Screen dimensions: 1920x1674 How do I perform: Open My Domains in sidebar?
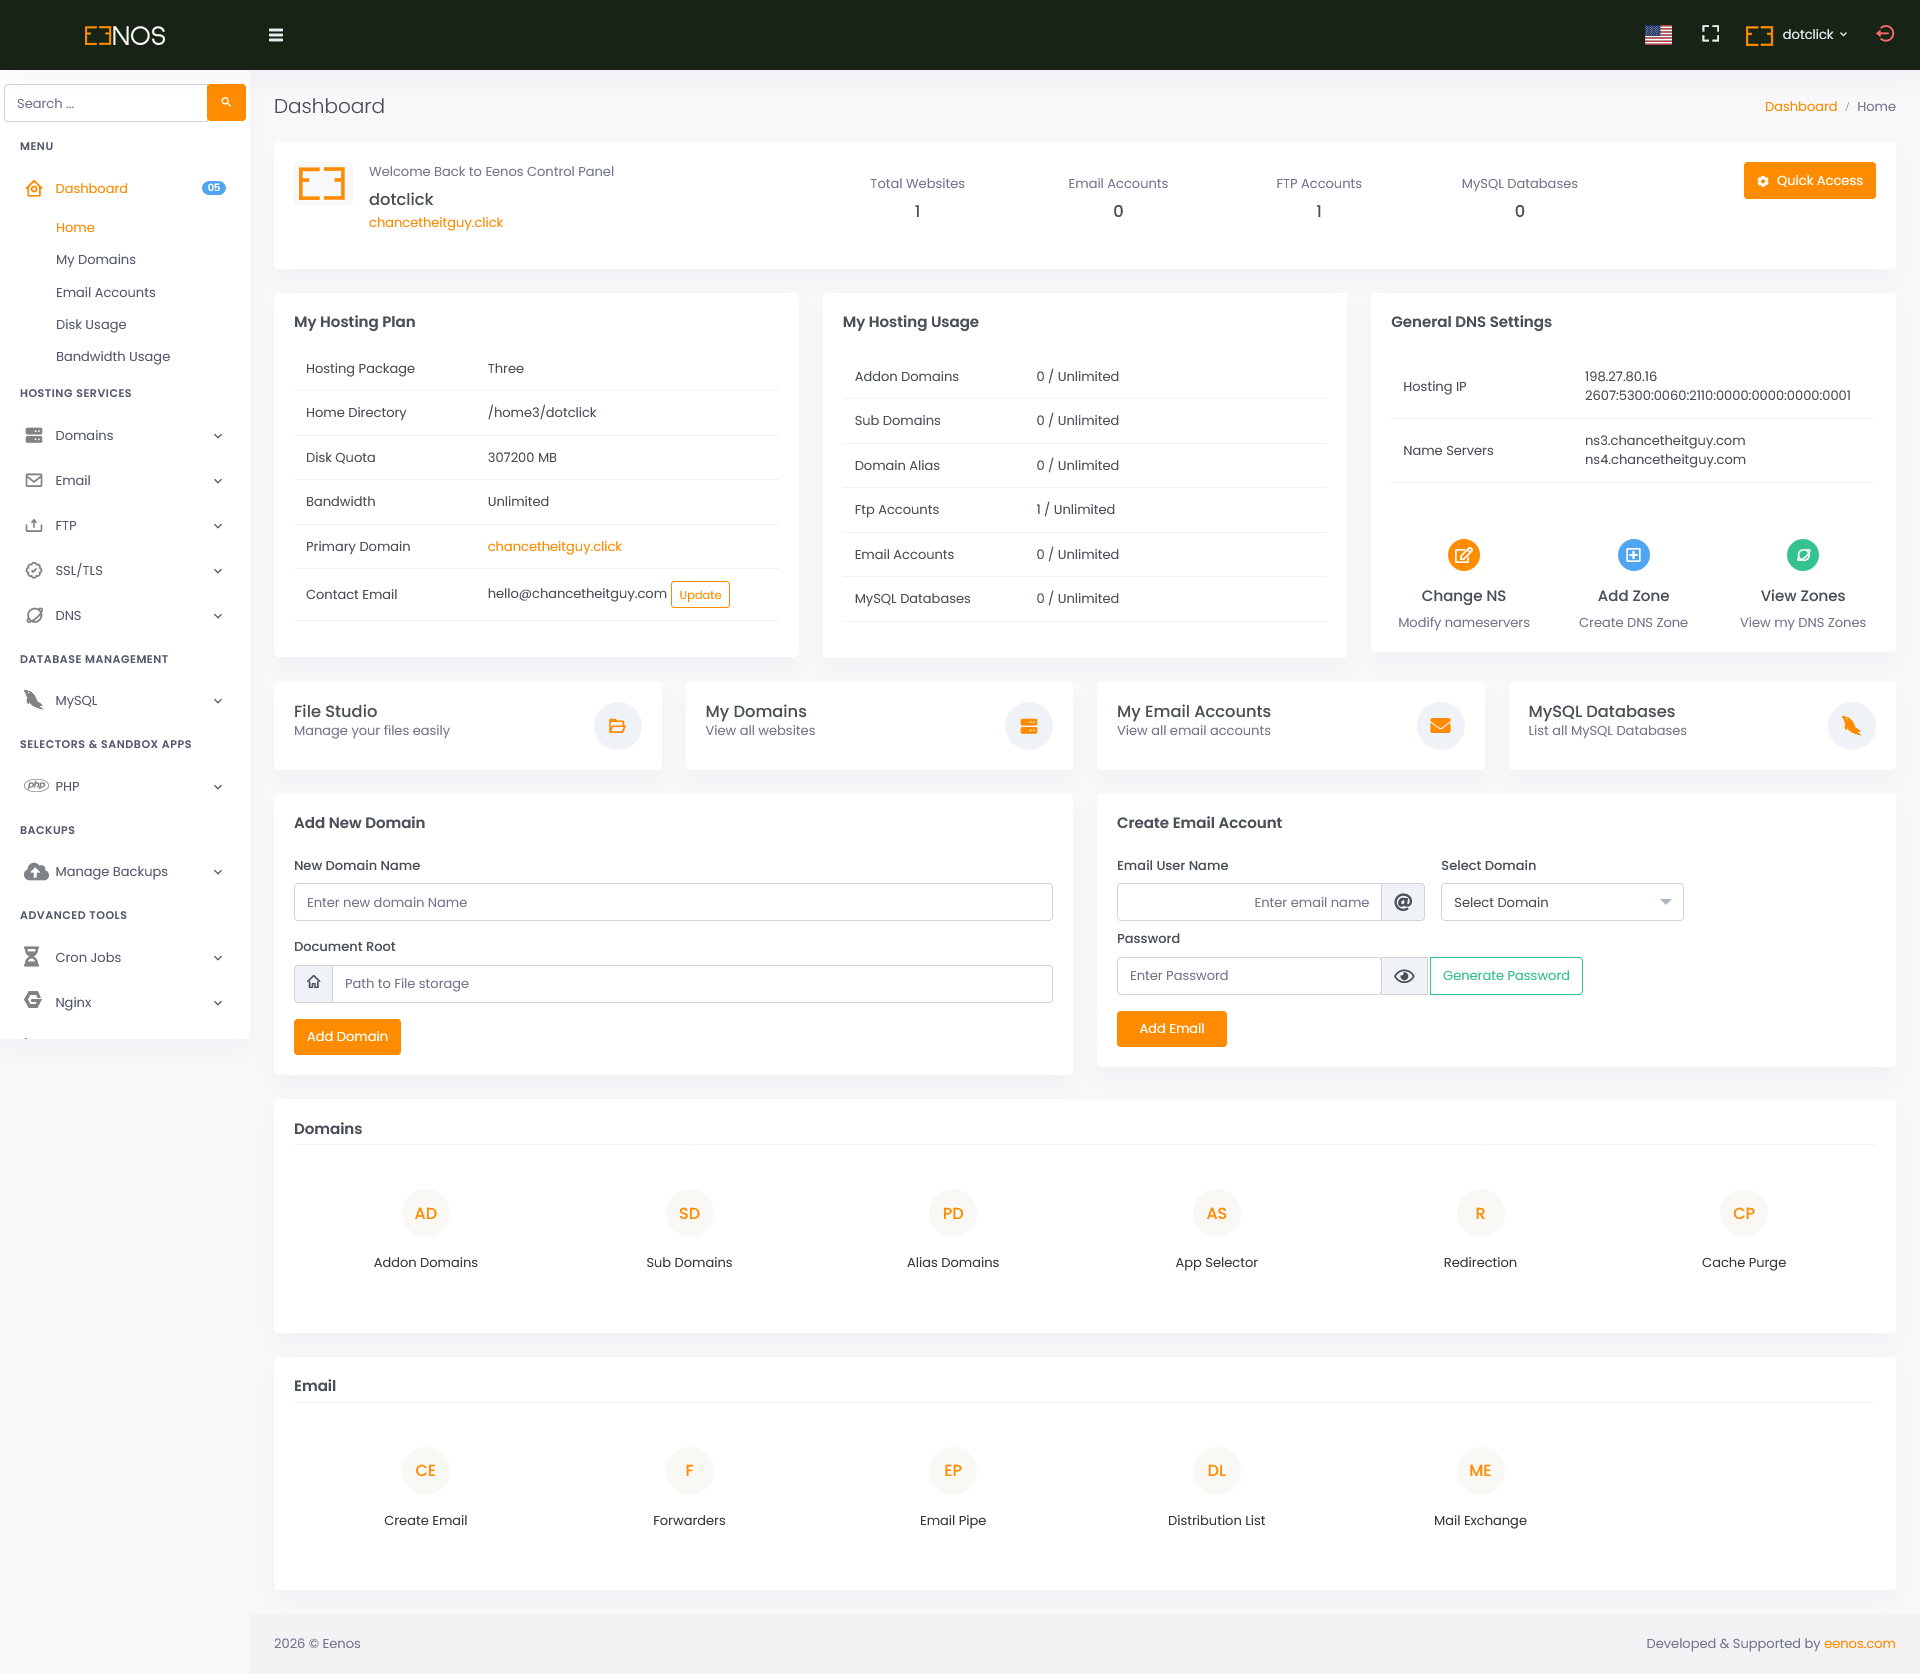click(96, 260)
